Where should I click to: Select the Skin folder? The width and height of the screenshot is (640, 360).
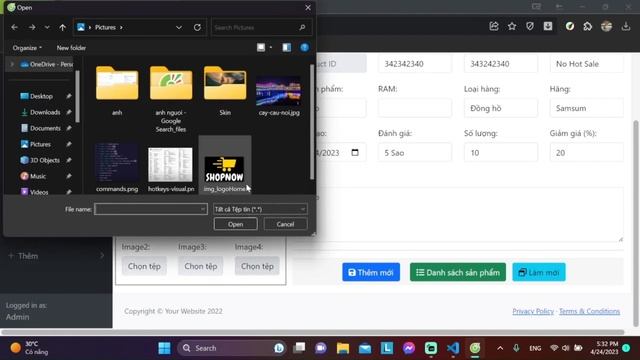click(x=225, y=91)
